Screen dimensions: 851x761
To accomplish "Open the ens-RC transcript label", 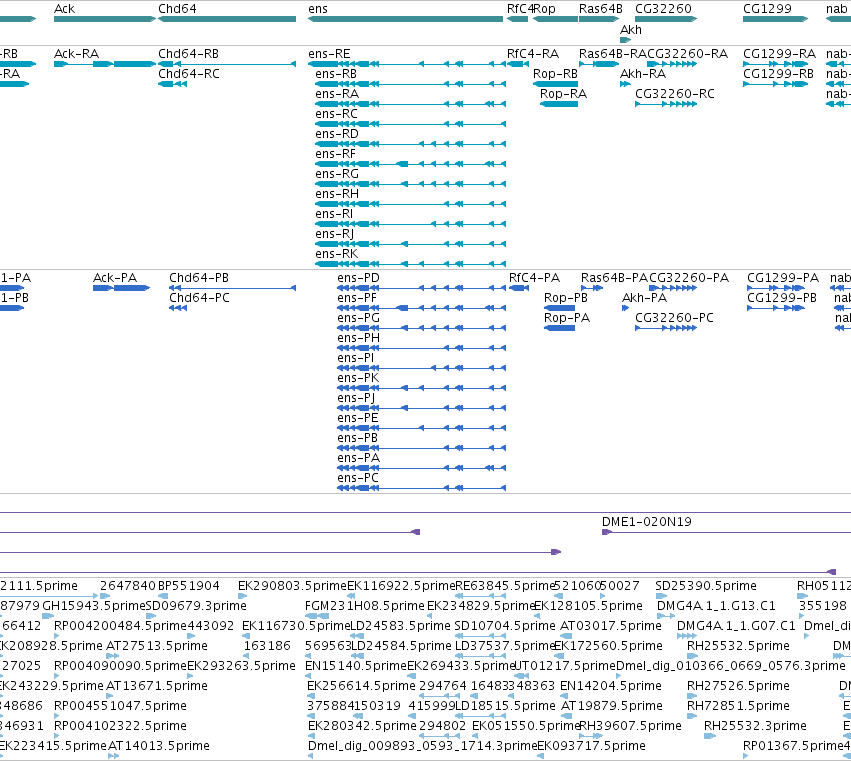I will tap(336, 114).
